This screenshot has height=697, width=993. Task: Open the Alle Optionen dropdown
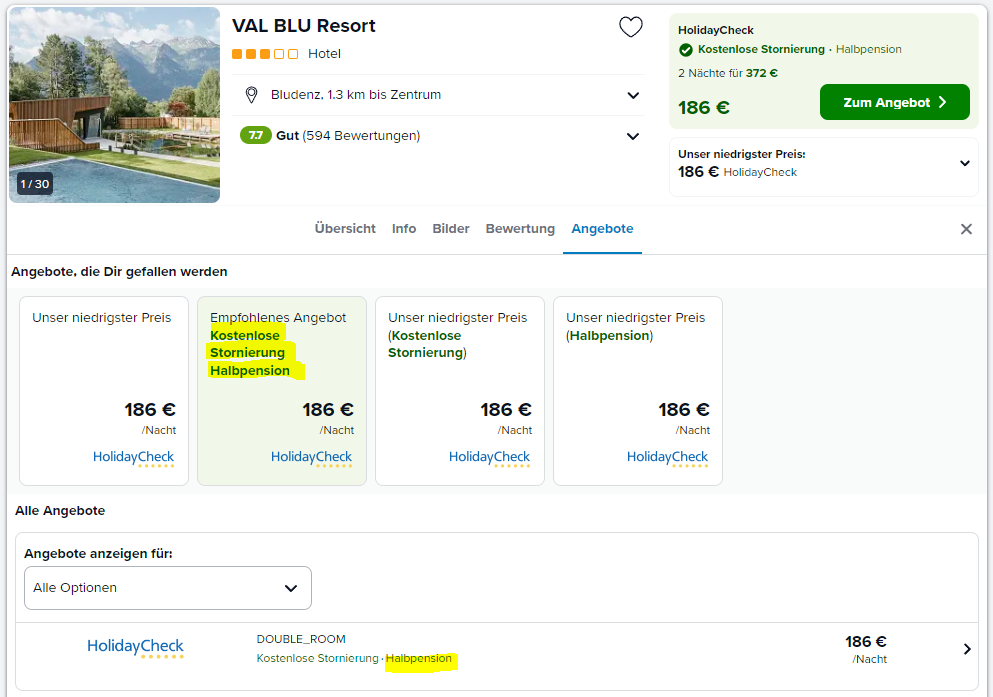click(168, 588)
